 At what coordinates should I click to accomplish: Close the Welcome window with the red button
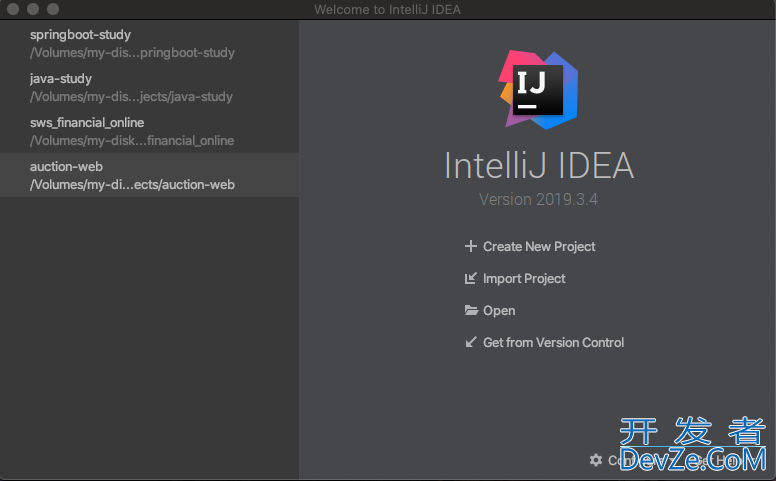[x=13, y=9]
